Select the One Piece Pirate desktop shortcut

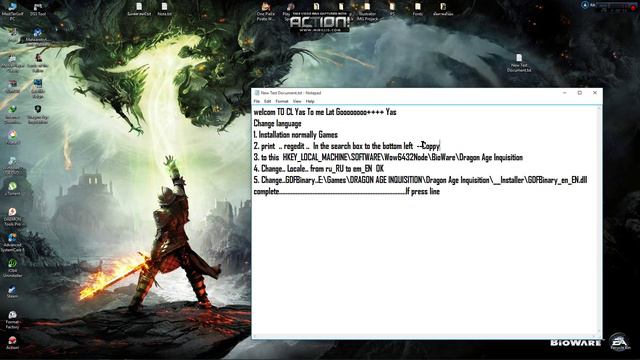(266, 11)
